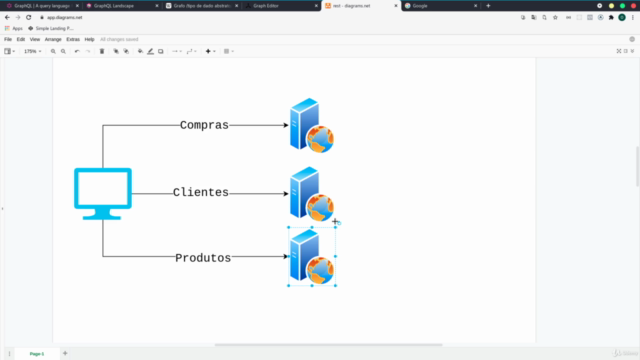Select the web server at Compras arrow

(312, 125)
